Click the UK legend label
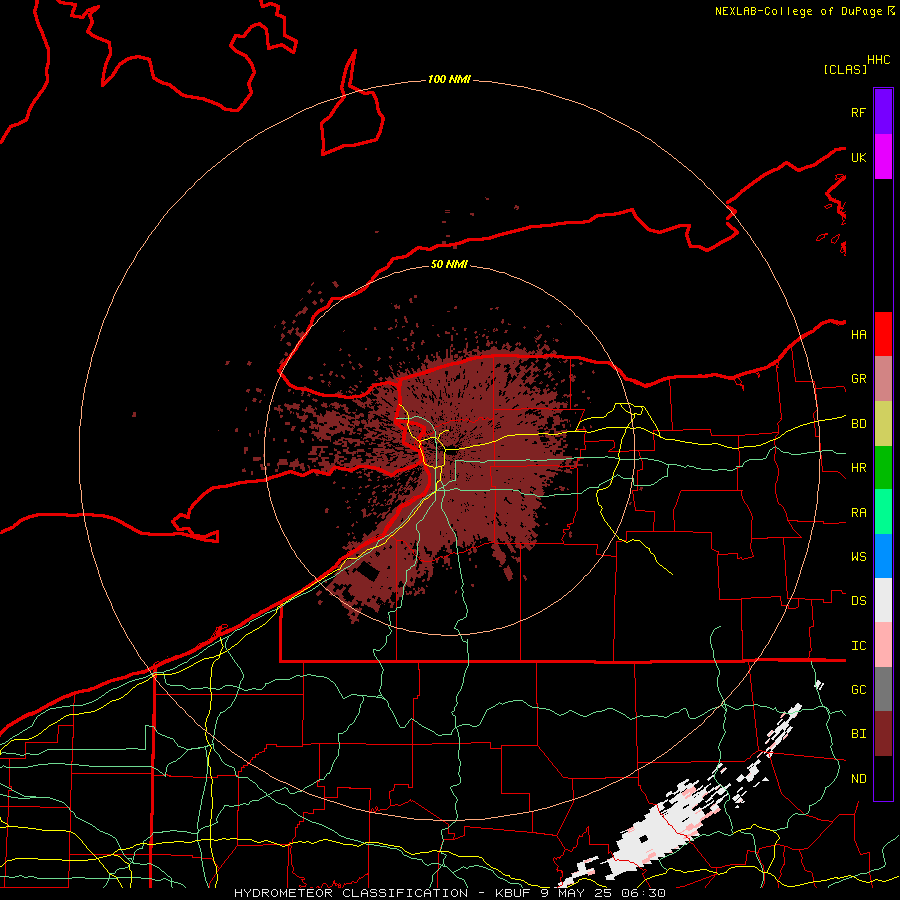The width and height of the screenshot is (900, 900). (858, 157)
